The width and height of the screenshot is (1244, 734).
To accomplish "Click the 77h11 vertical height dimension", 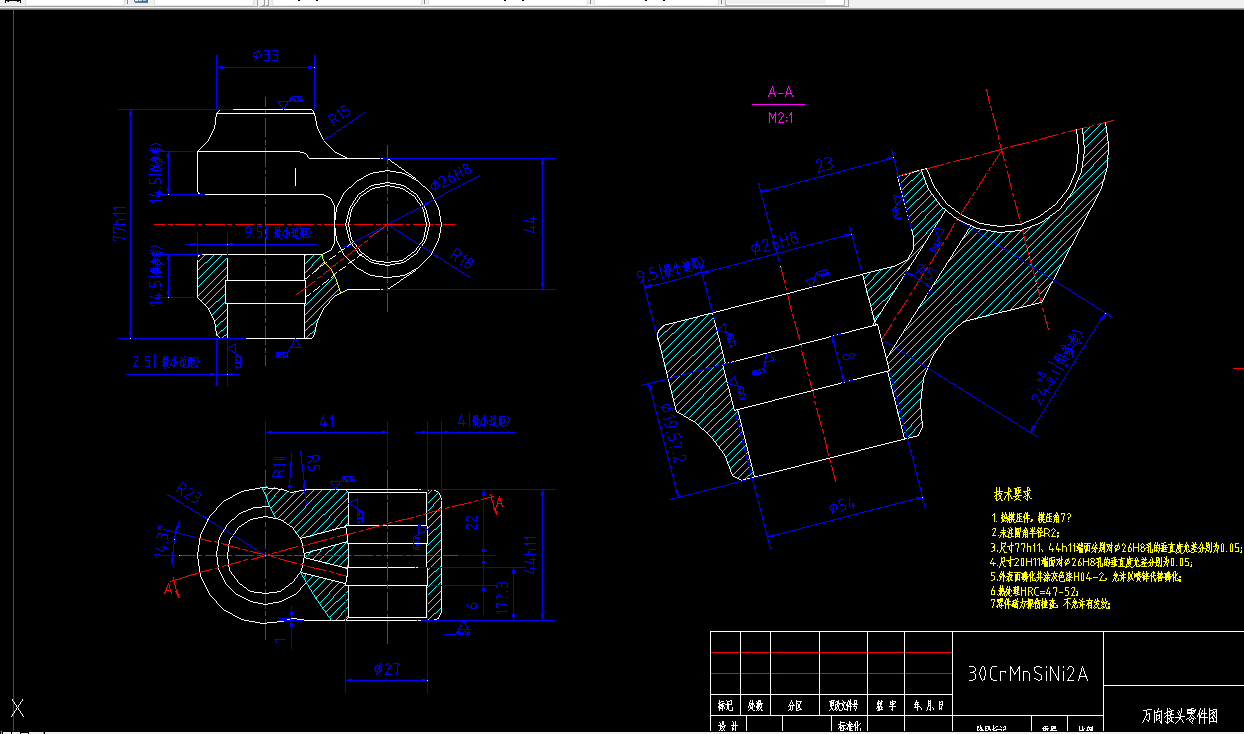I will [x=121, y=225].
